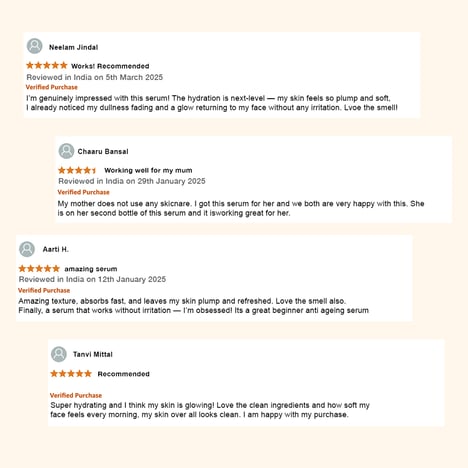This screenshot has width=468, height=468.
Task: Click the five-star rating on Neelam's review
Action: (47, 65)
